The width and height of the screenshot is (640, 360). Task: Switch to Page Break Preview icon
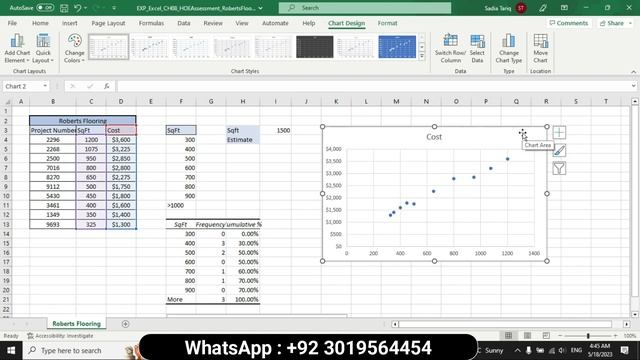tap(546, 336)
